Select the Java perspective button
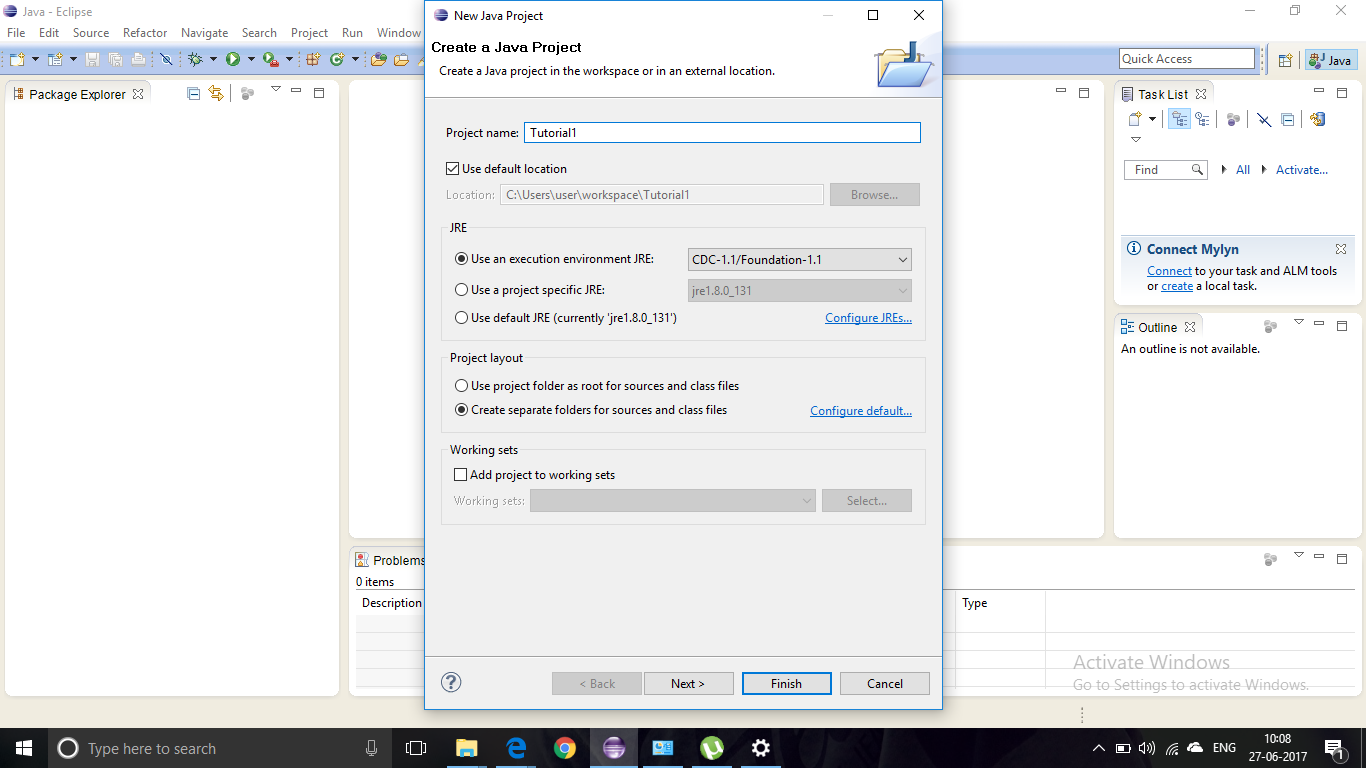Image resolution: width=1366 pixels, height=768 pixels. coord(1331,60)
